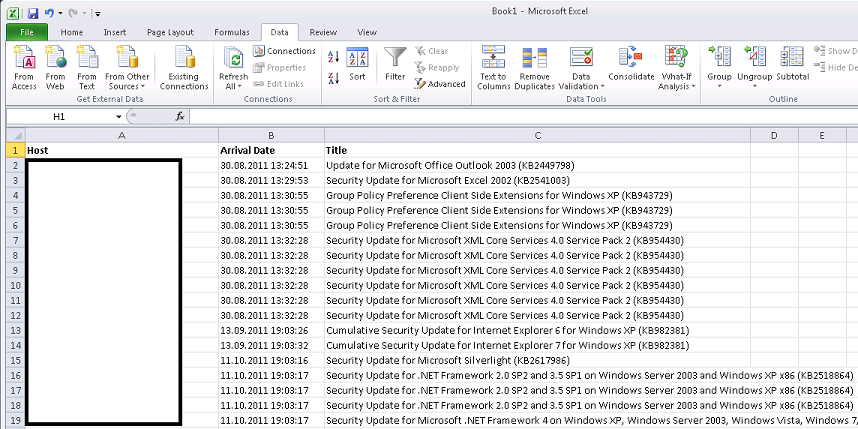Open What-If Analysis menu
The image size is (858, 429).
coord(677,68)
